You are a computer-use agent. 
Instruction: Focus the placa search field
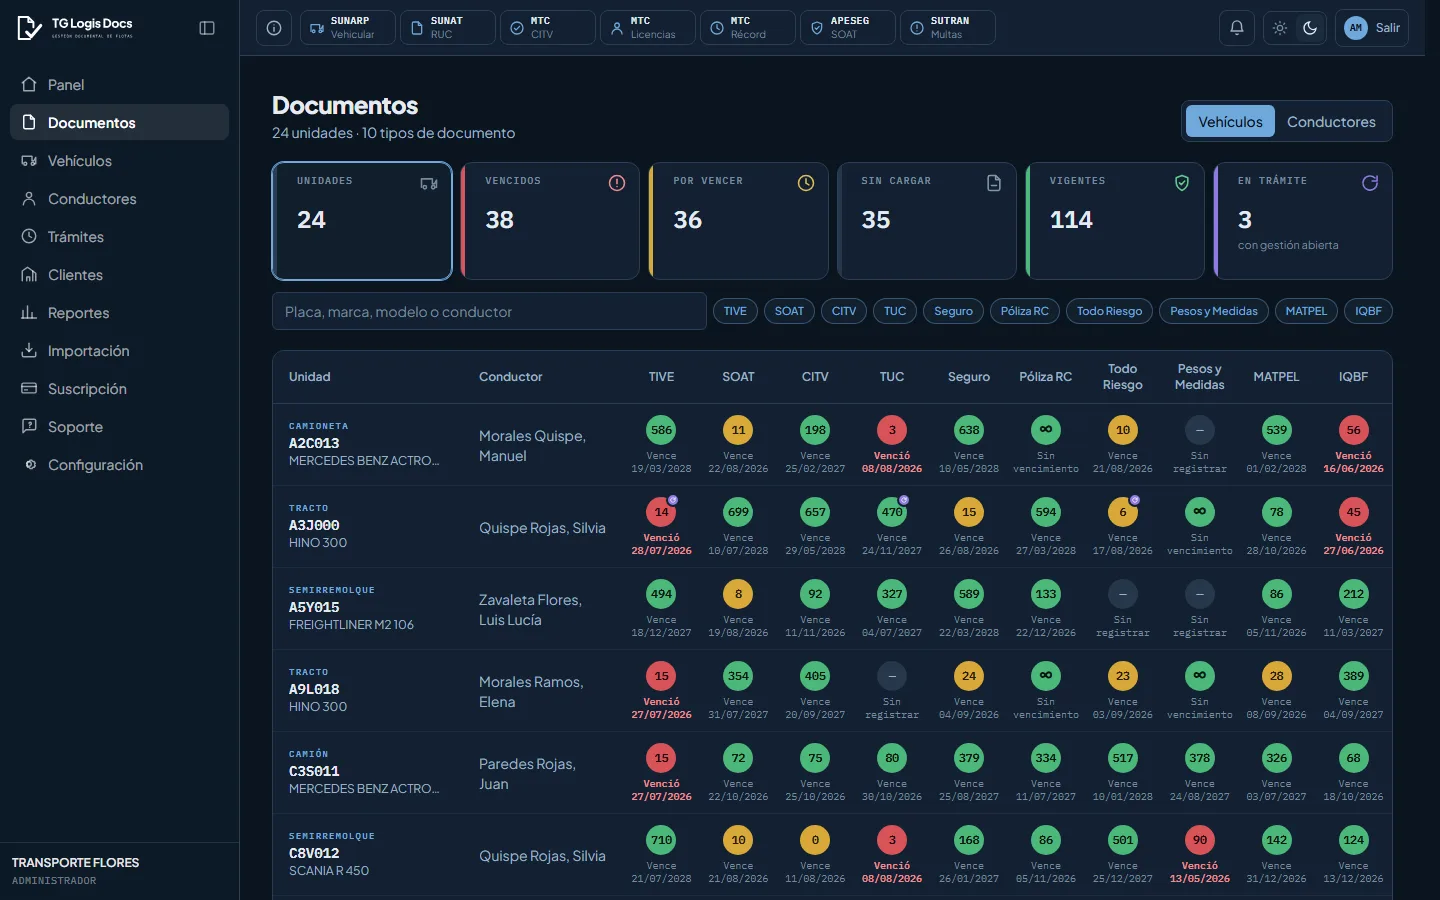point(489,311)
